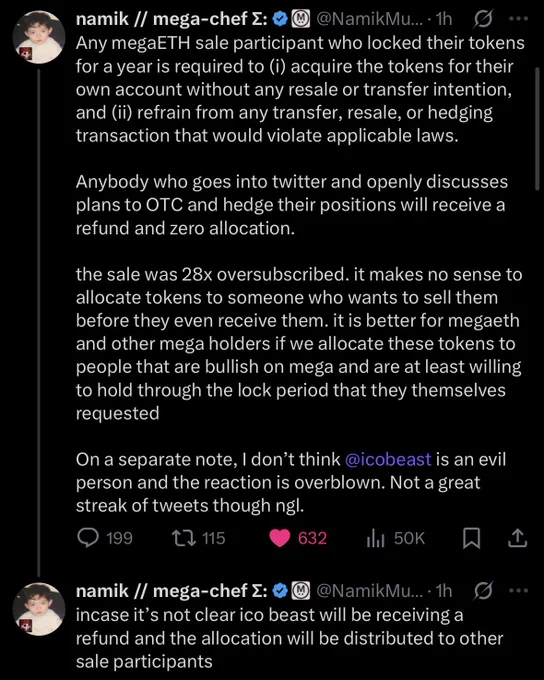
Task: Open Grok icon on second tweet
Action: (483, 591)
